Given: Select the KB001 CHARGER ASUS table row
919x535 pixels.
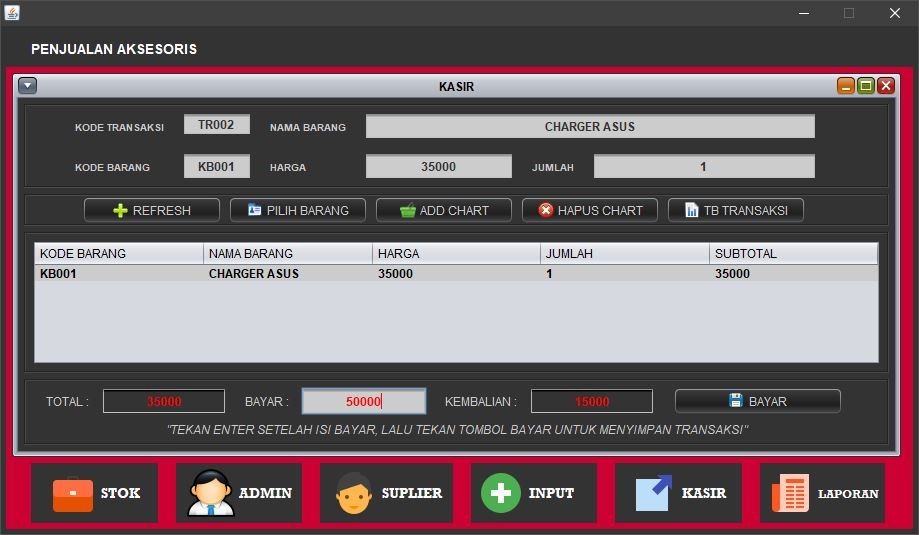Looking at the screenshot, I should 456,273.
